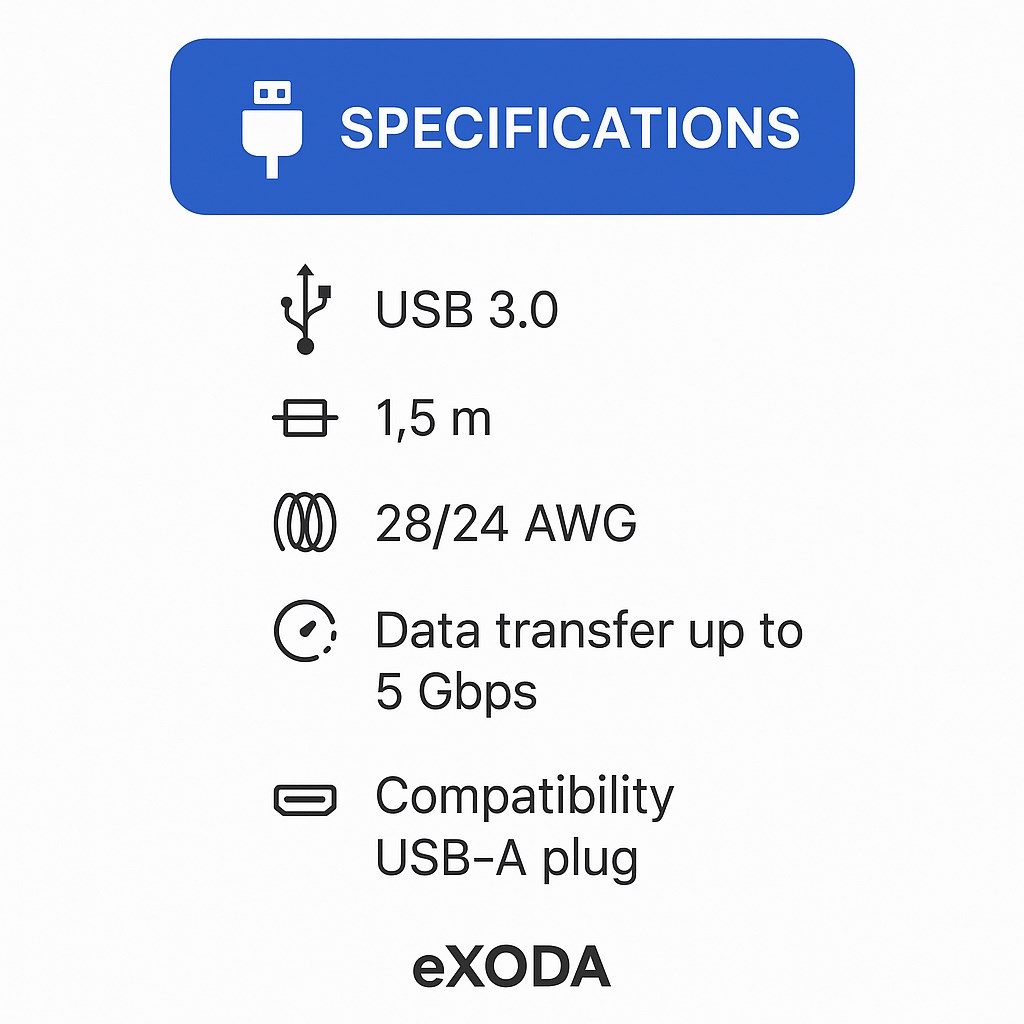Select the 28/24 AWG text

click(x=505, y=523)
